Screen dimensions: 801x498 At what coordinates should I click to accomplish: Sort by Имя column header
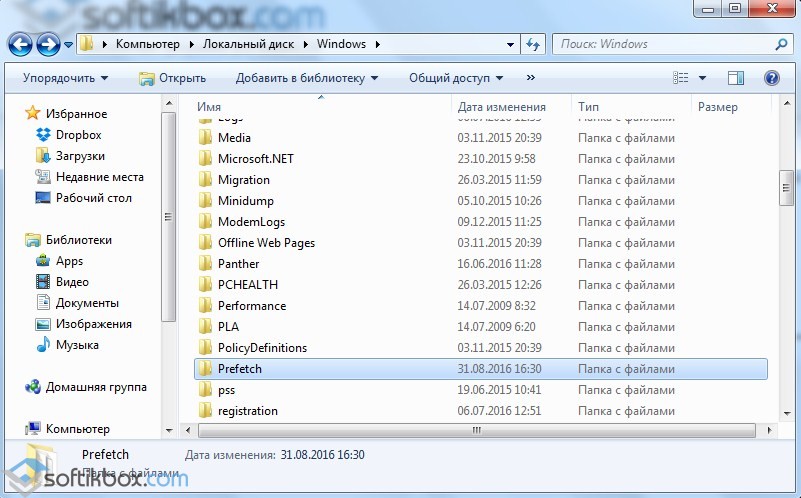point(209,107)
